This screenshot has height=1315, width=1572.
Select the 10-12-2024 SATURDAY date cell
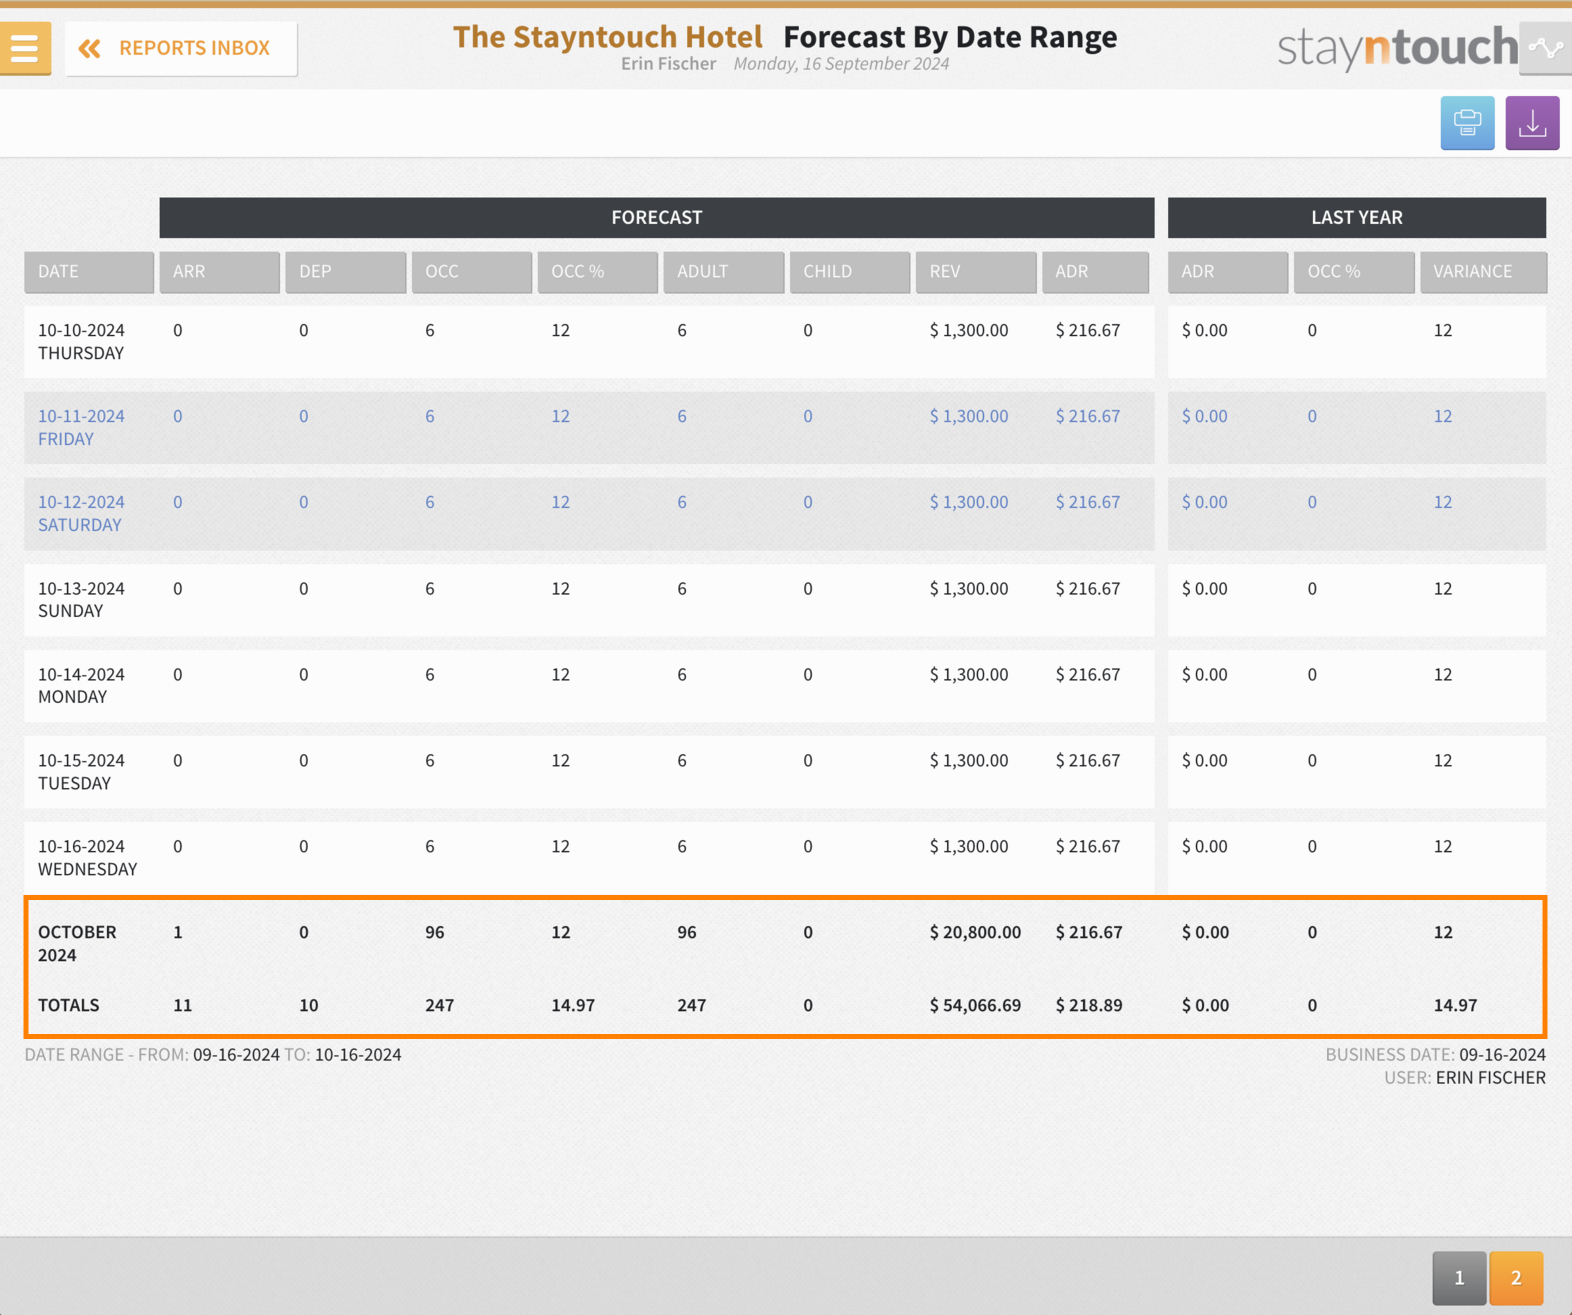point(81,513)
